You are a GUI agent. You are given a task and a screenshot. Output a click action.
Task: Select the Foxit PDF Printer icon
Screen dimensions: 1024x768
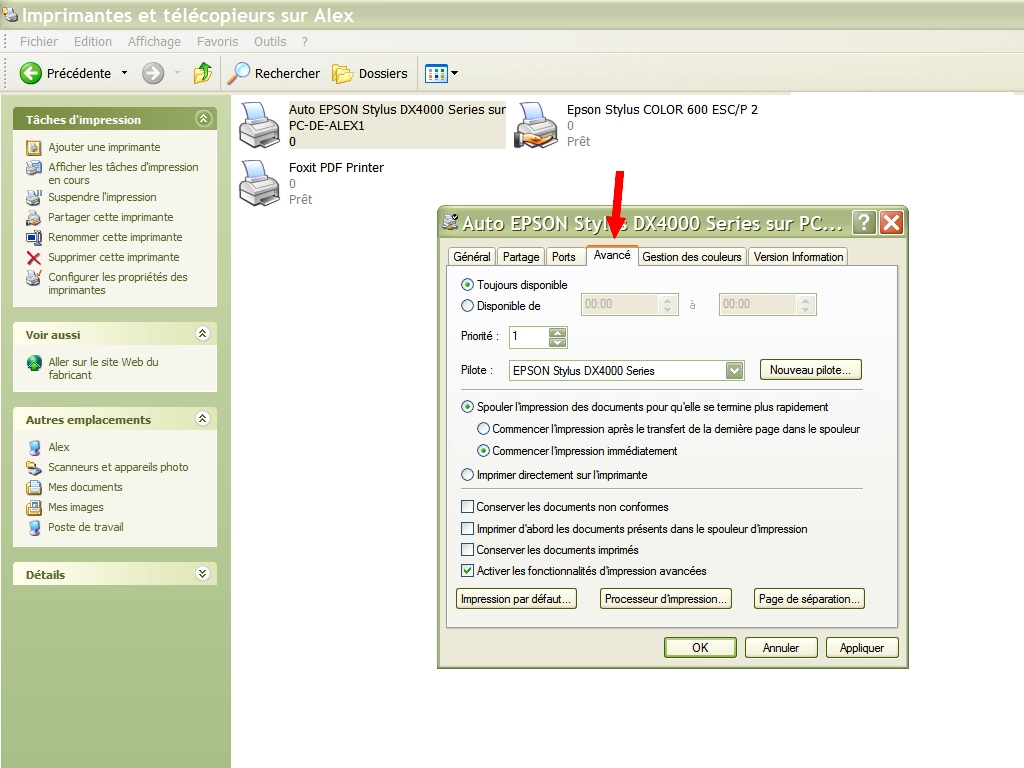[x=259, y=184]
